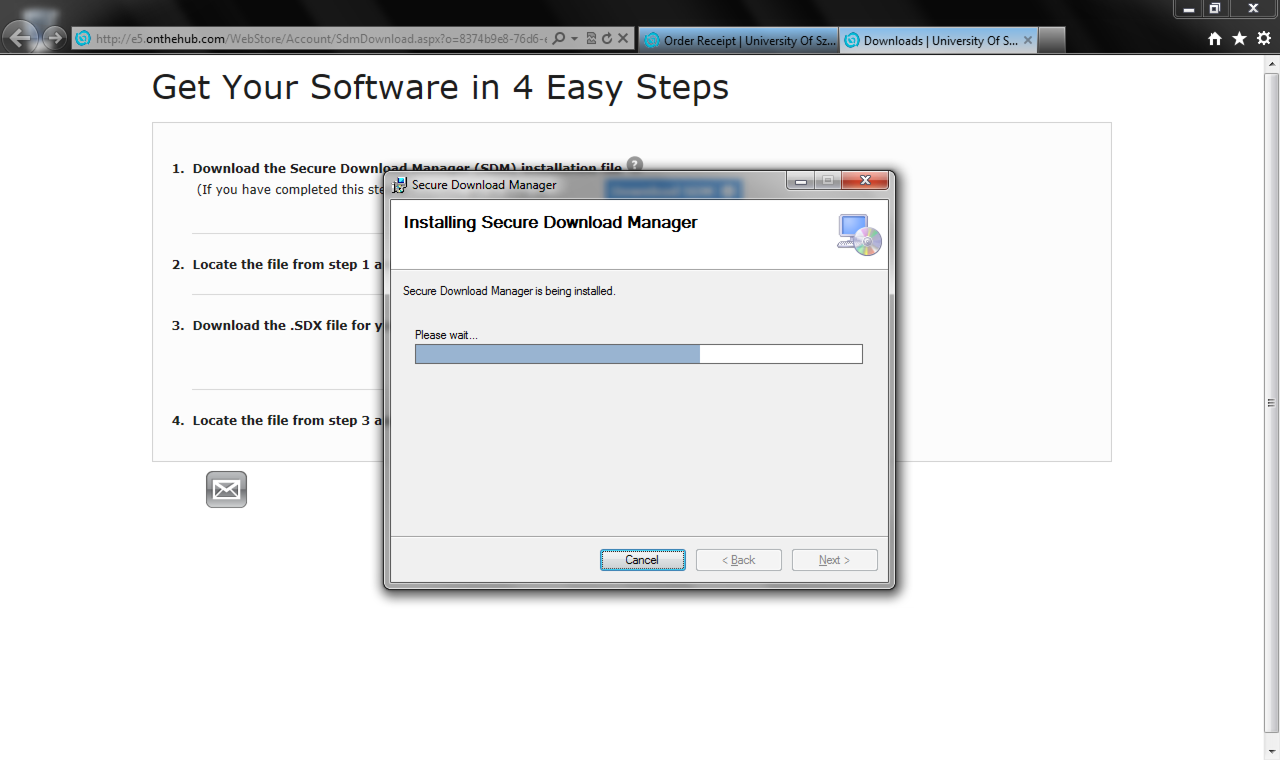Click the 'Download the .SDX file' step text
Viewport: 1280px width, 760px height.
[289, 326]
